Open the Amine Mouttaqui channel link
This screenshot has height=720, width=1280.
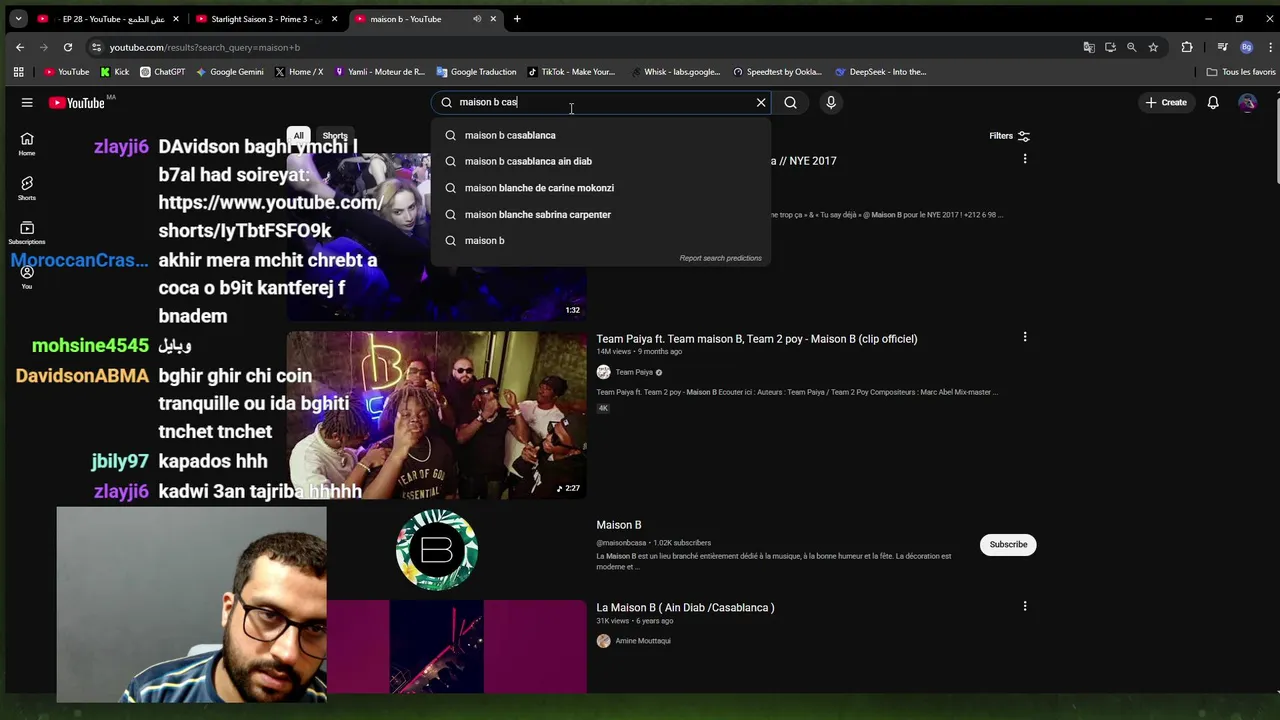643,641
